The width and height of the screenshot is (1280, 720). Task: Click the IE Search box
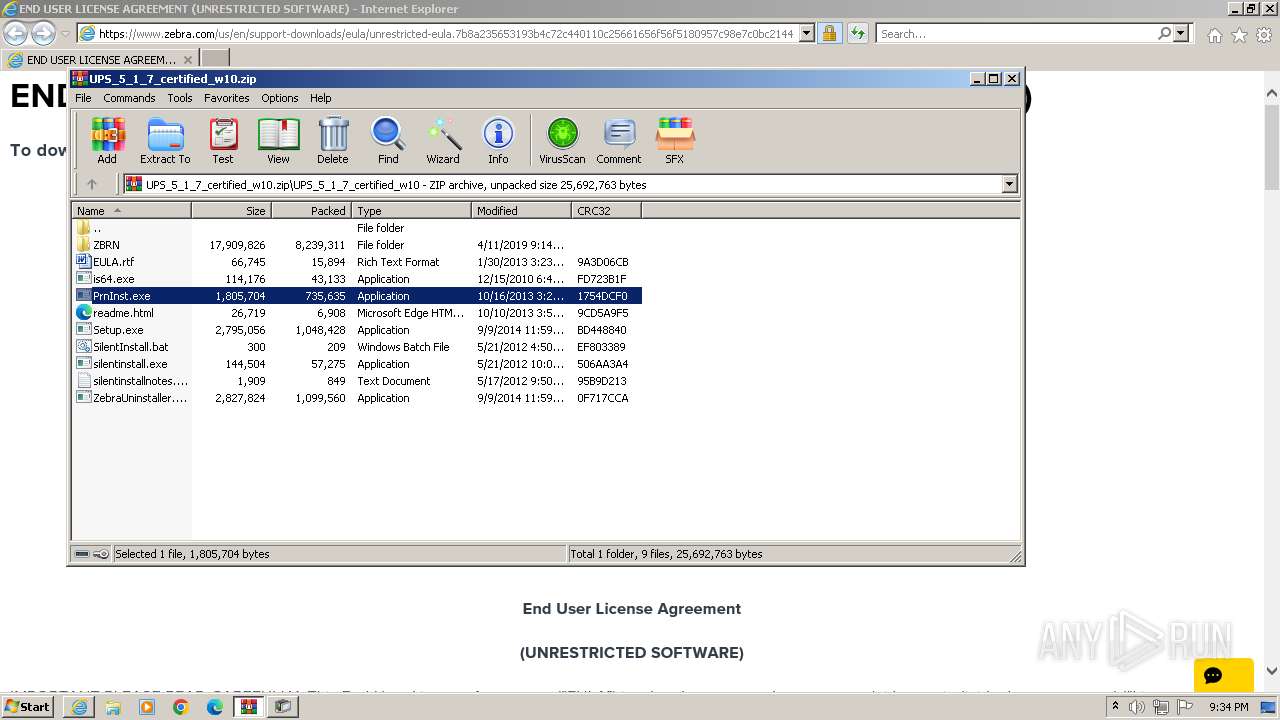tap(1015, 34)
